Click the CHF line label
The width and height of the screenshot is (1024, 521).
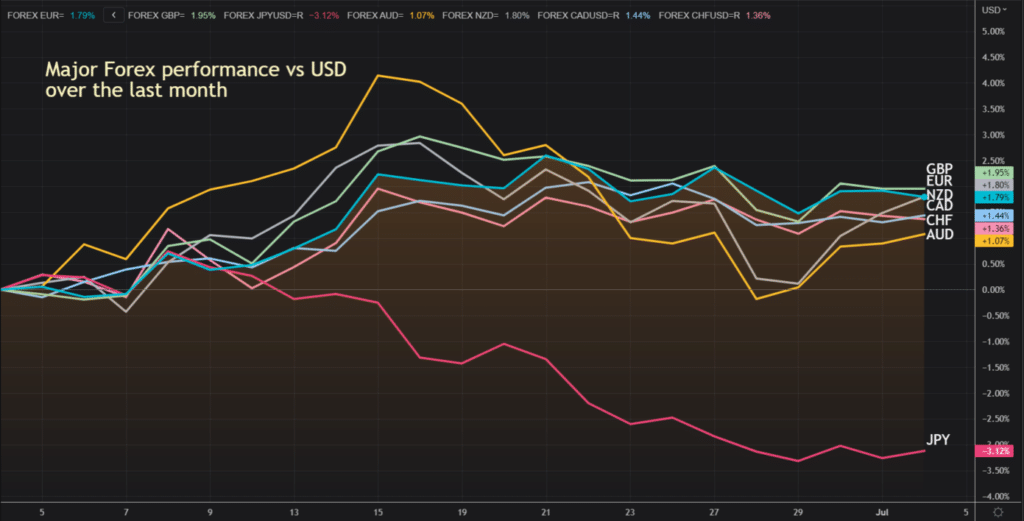(x=939, y=221)
